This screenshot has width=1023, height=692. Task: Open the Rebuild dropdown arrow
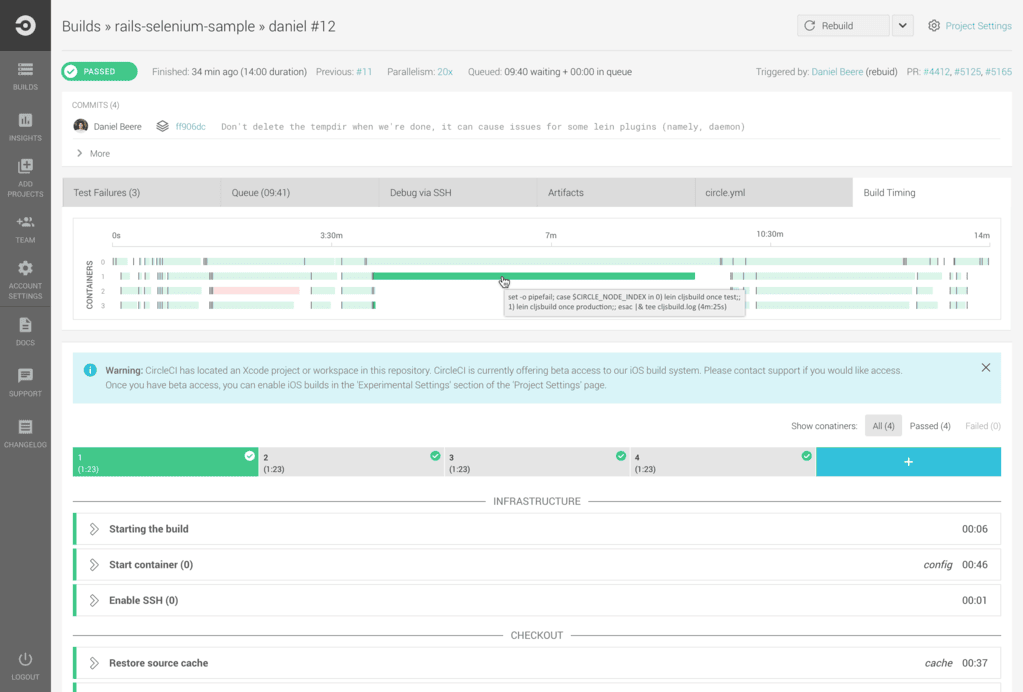[x=902, y=26]
